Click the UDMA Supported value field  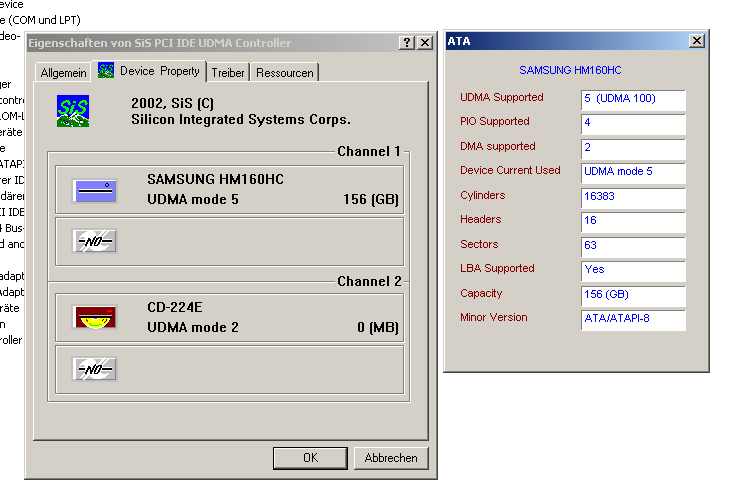click(x=633, y=100)
